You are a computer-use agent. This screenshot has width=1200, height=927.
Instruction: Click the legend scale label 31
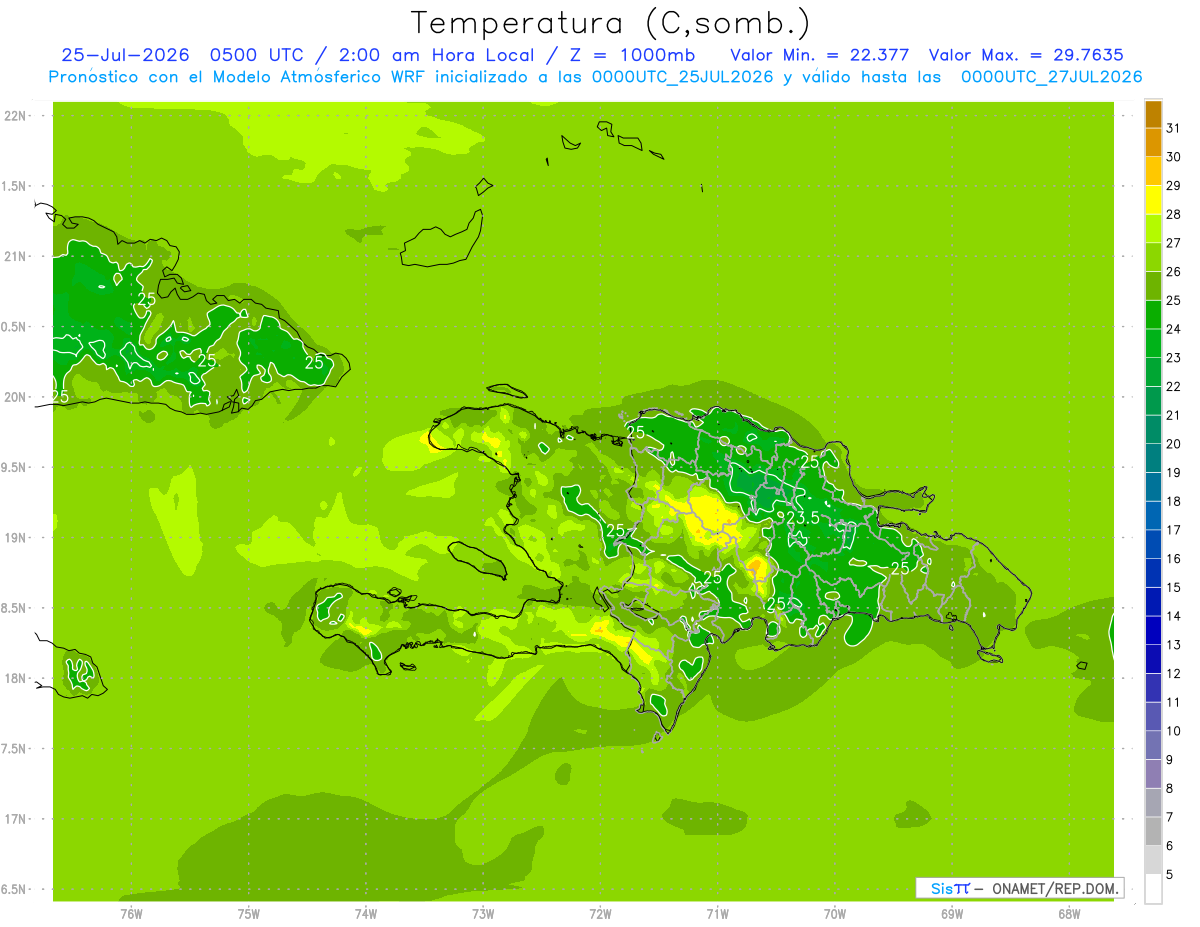[x=1174, y=128]
